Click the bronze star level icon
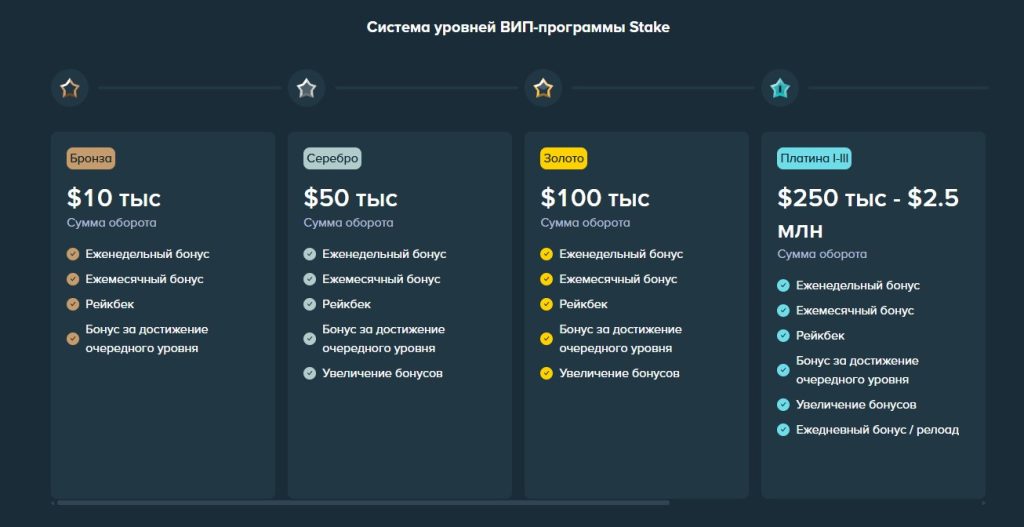Viewport: 1024px width, 527px height. [70, 89]
